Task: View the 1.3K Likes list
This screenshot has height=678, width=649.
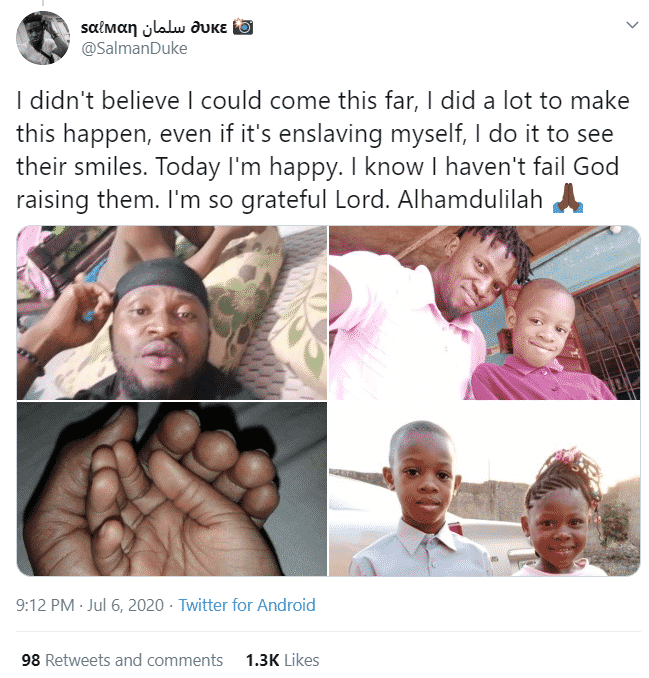Action: pyautogui.click(x=282, y=660)
